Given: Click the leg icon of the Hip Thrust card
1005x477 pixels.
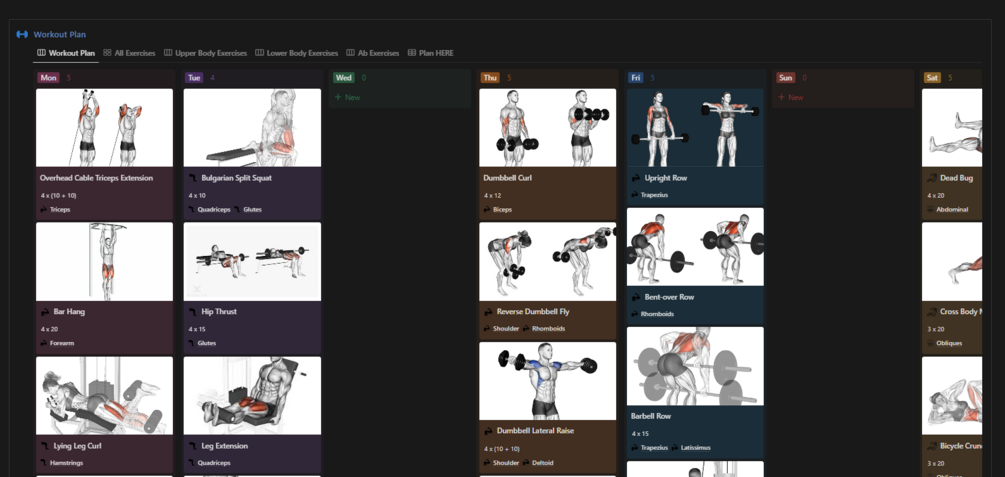Looking at the screenshot, I should (193, 312).
